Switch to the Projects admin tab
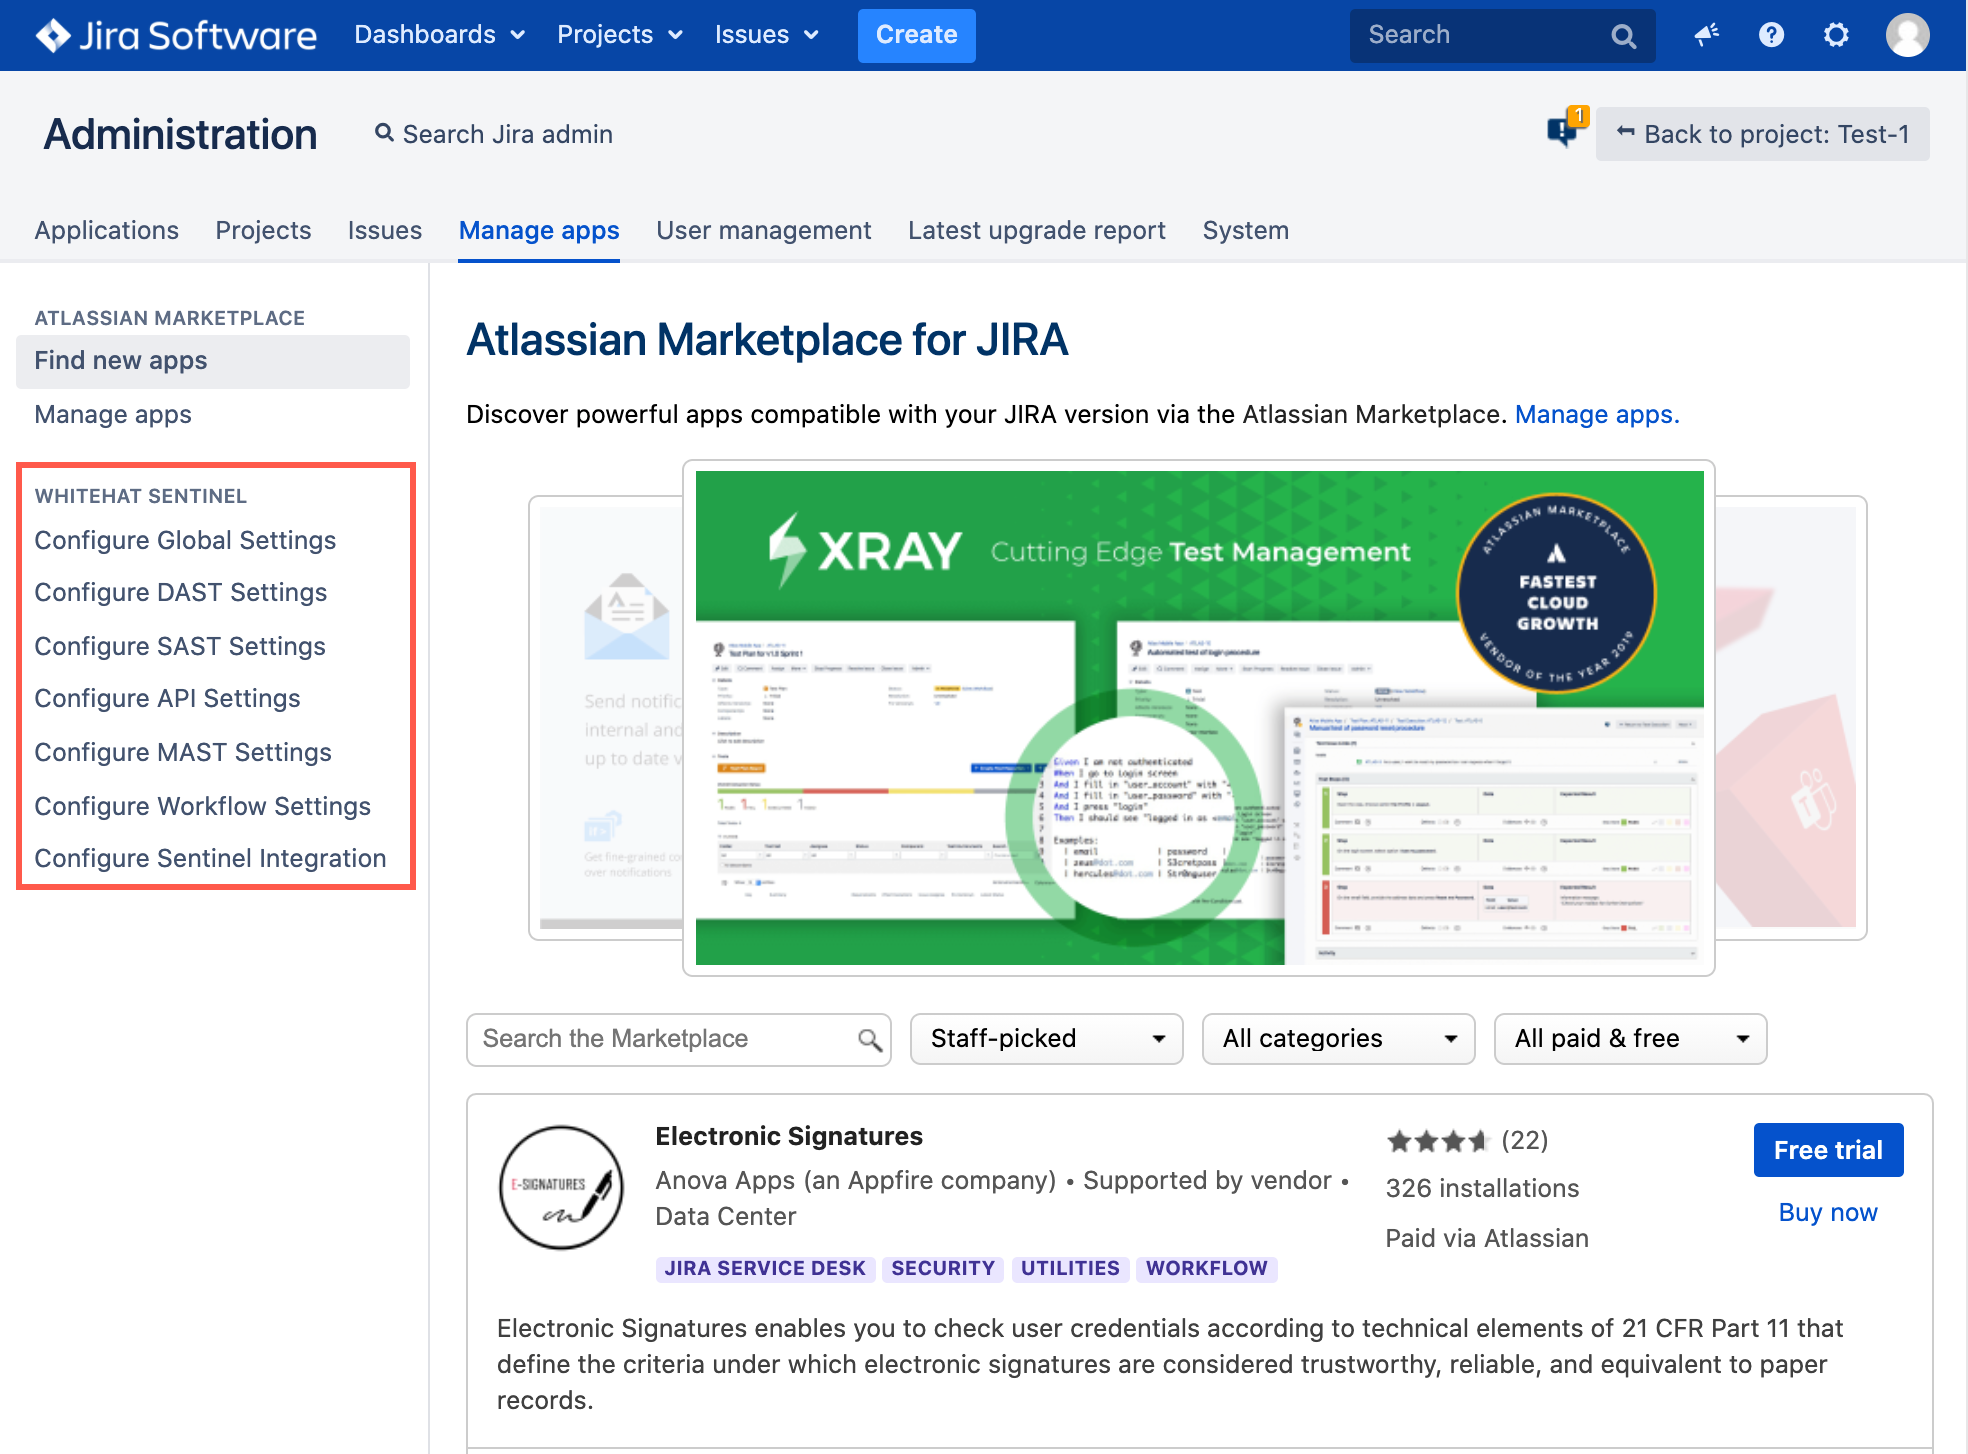This screenshot has width=1968, height=1454. click(263, 230)
